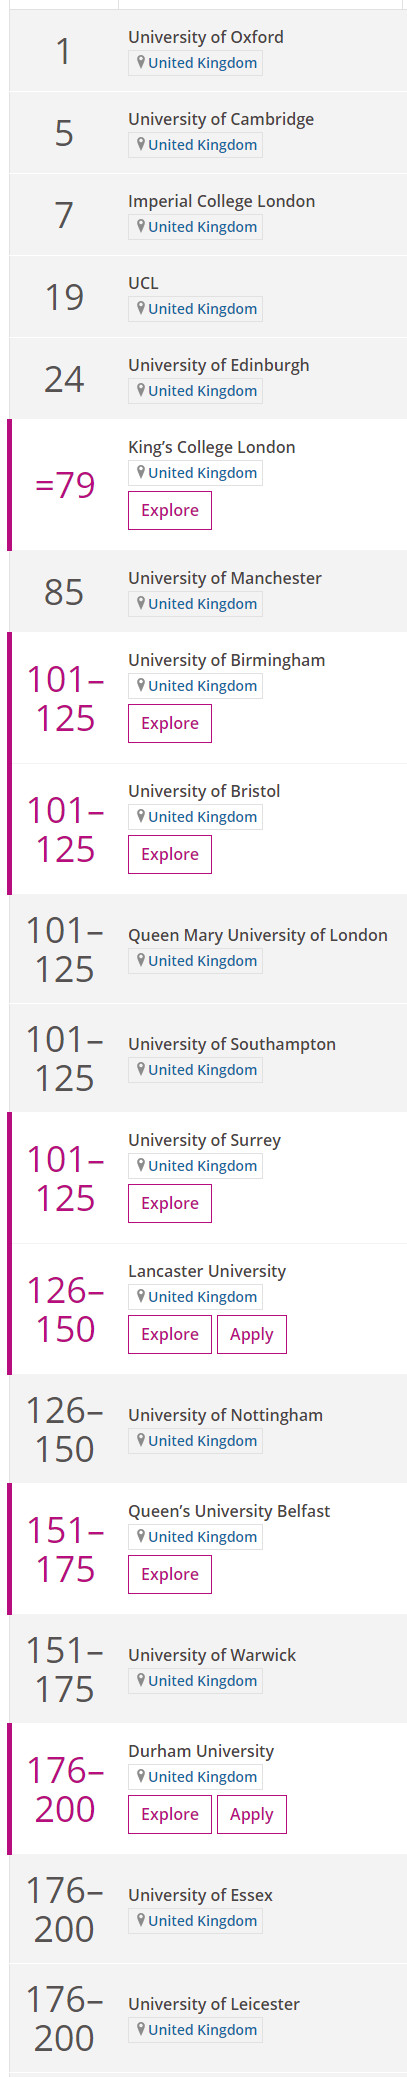Explore Queen's University Belfast
This screenshot has height=2077, width=407.
click(x=170, y=1574)
